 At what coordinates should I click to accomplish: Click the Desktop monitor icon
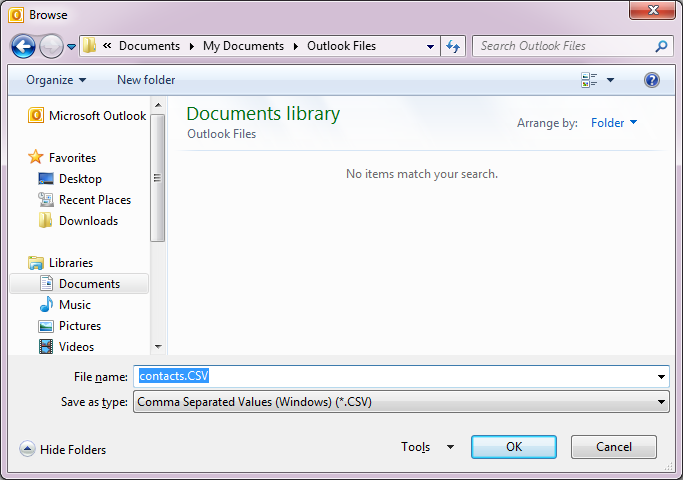(x=46, y=179)
